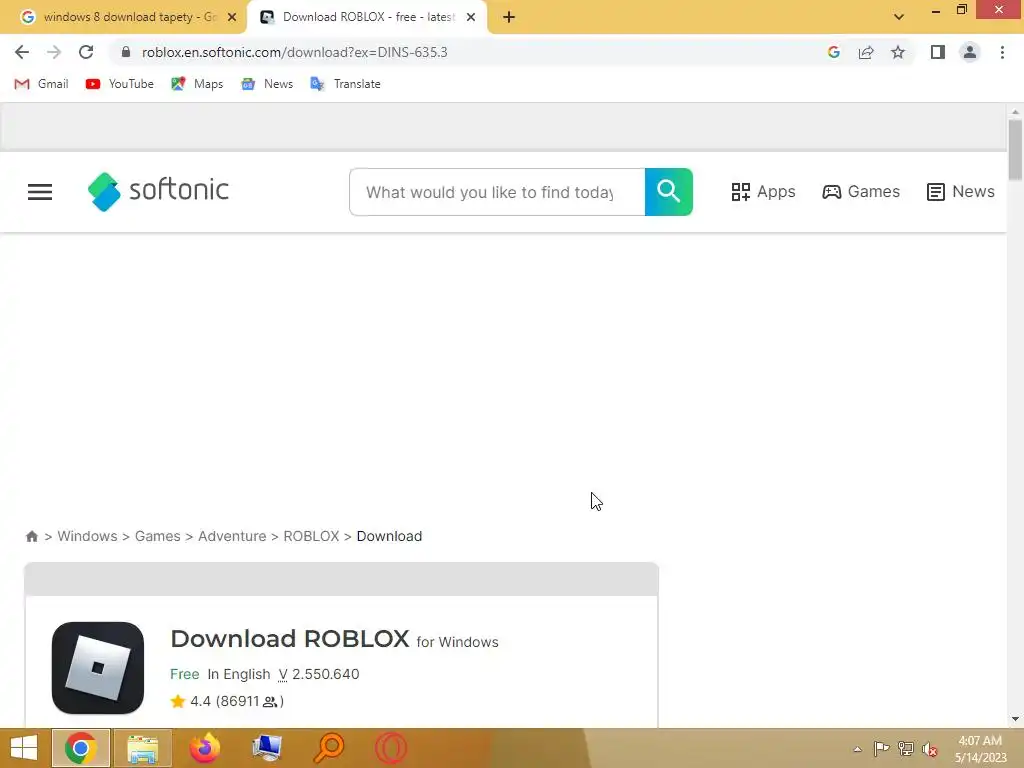This screenshot has height=768, width=1024.
Task: Open the News bookmark in bookmarks bar
Action: pos(267,84)
